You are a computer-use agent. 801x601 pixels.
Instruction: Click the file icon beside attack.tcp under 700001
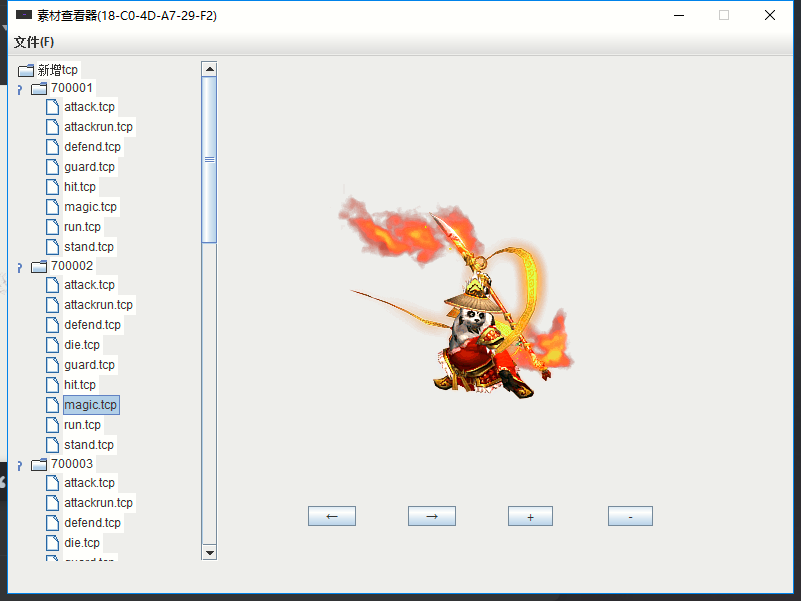52,107
